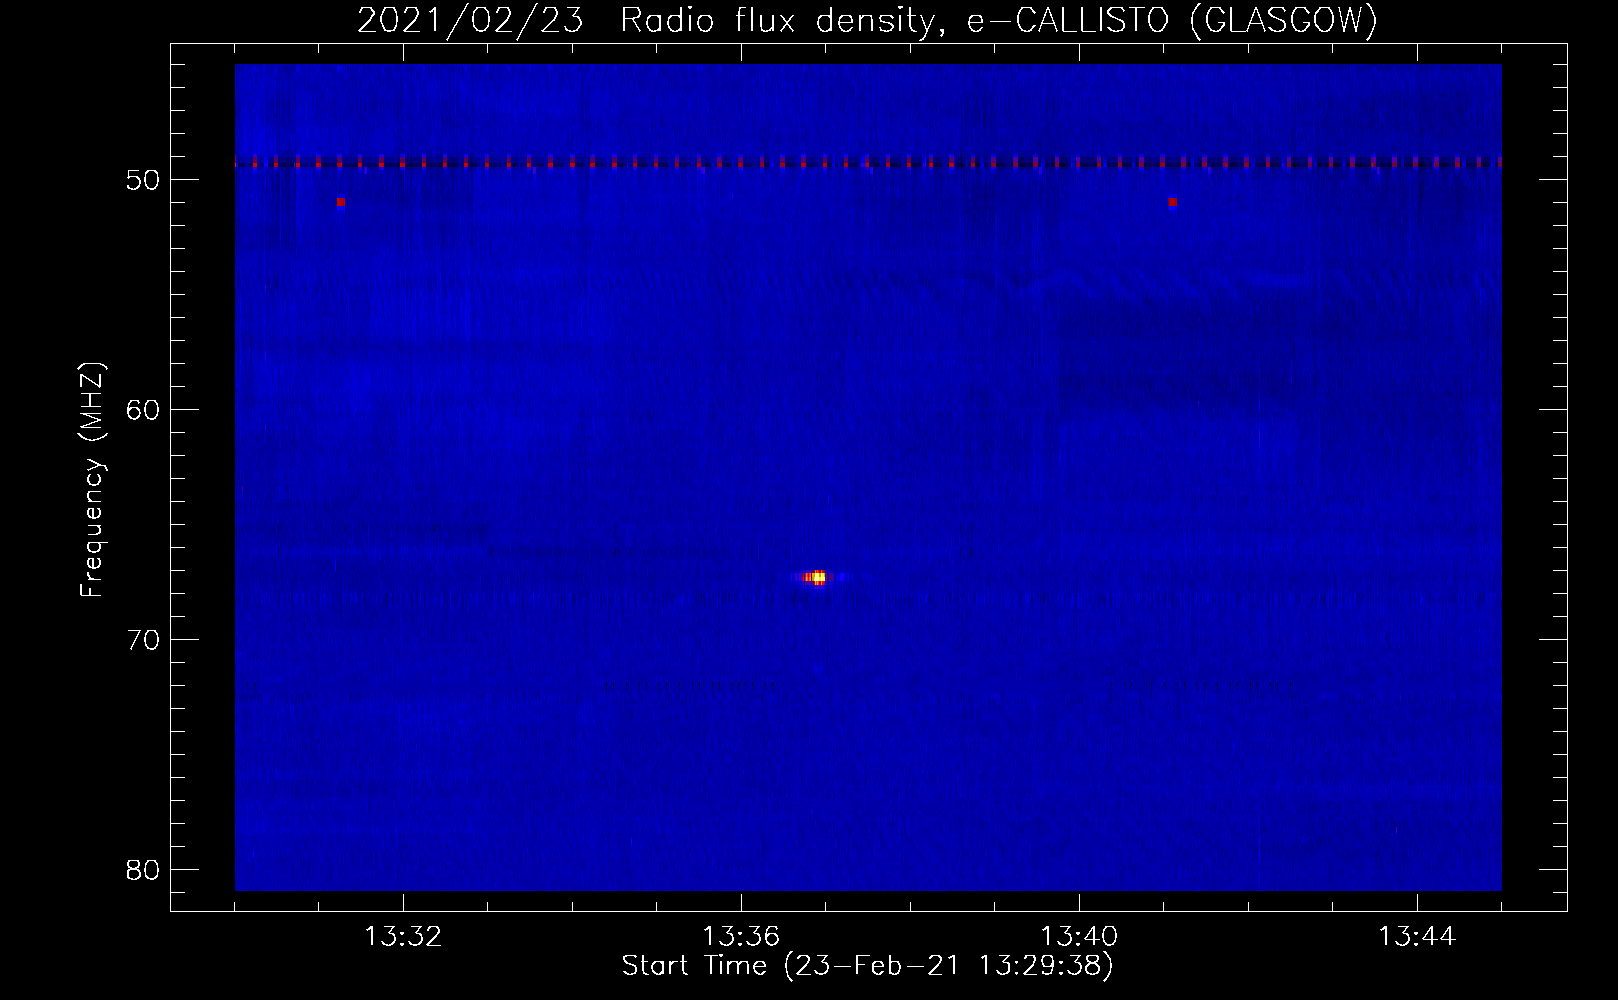Click the 'Frequency (MHZ)' y-axis label

click(x=92, y=480)
